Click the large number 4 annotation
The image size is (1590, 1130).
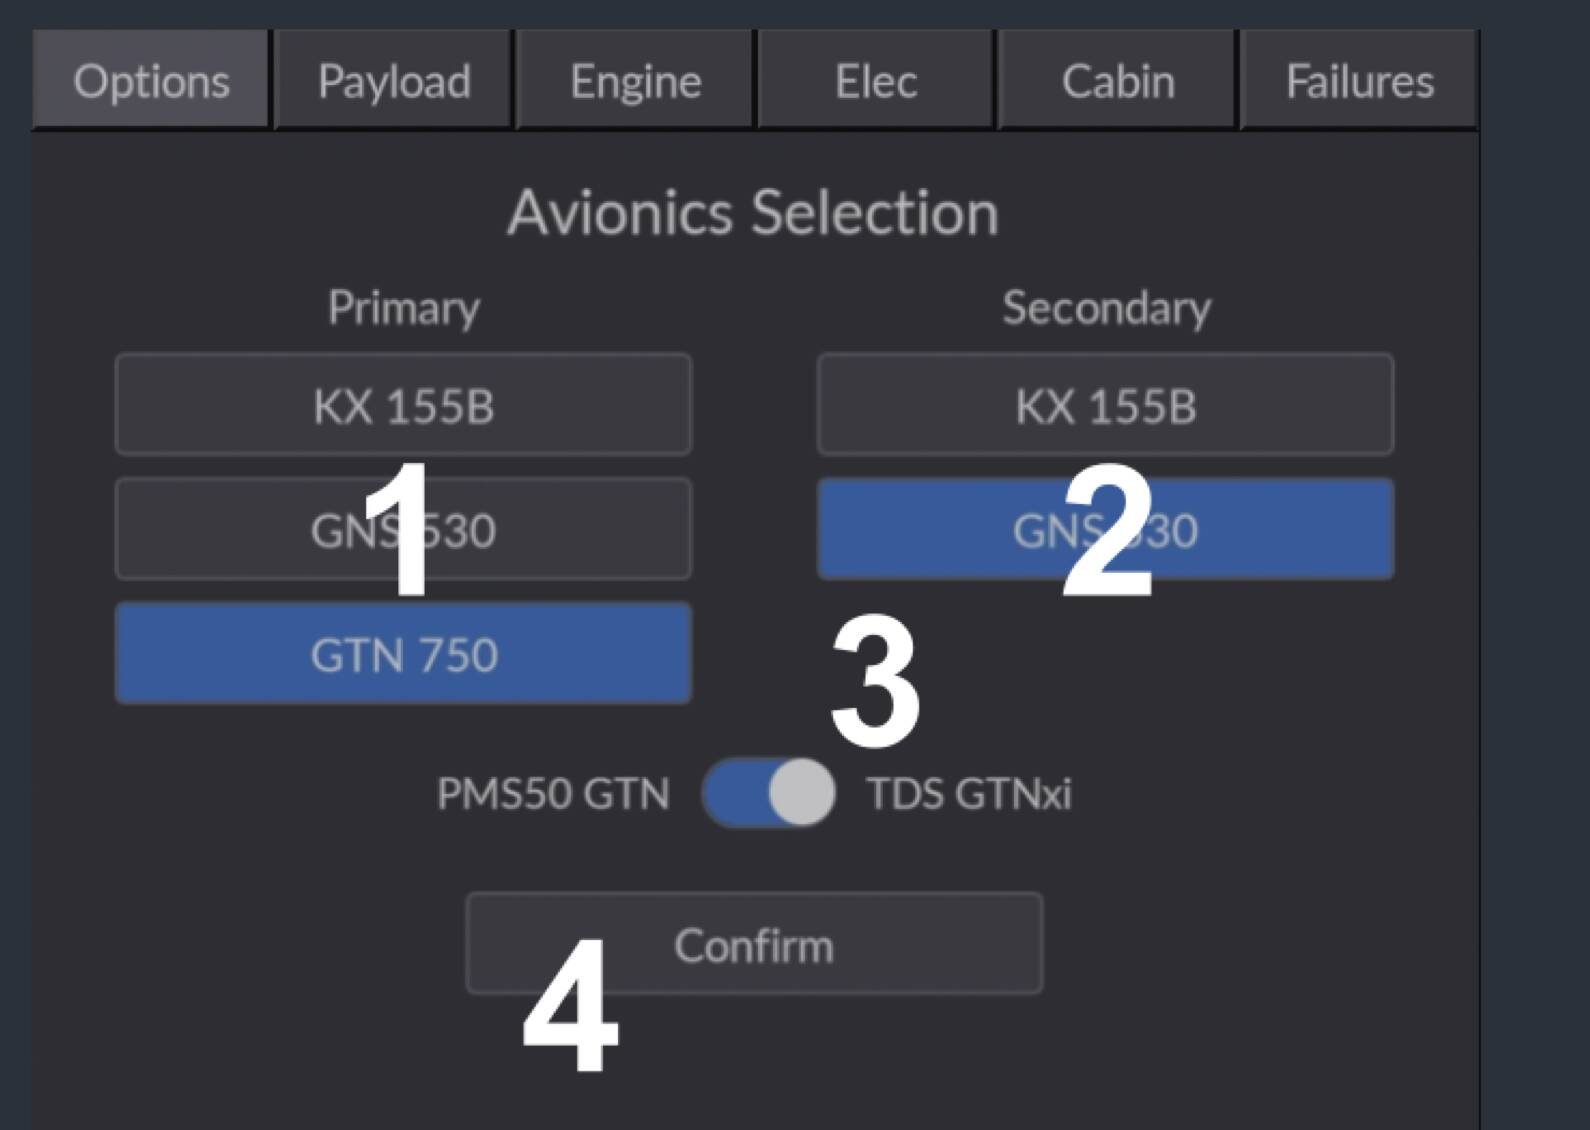pyautogui.click(x=570, y=1005)
